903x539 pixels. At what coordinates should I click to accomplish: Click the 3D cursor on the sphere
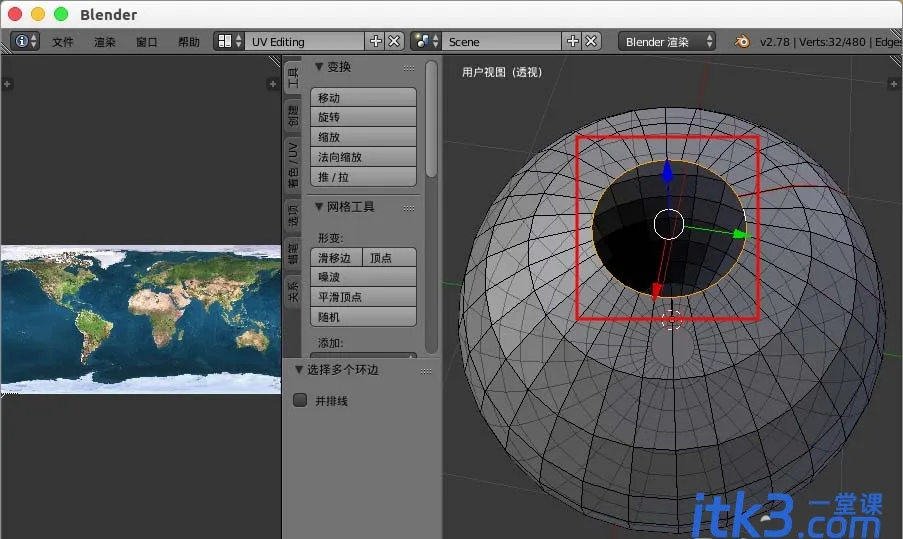[671, 320]
